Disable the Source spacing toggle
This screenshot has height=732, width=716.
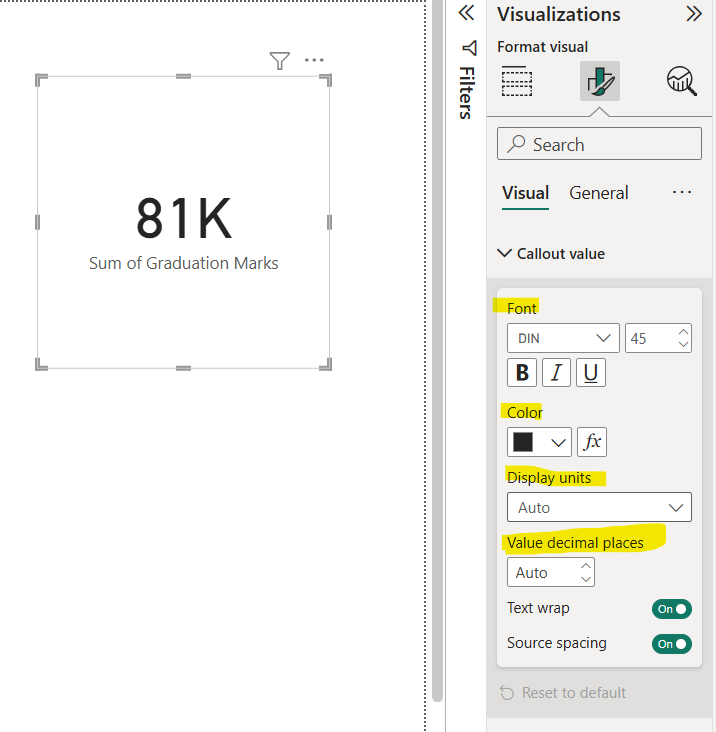point(671,644)
